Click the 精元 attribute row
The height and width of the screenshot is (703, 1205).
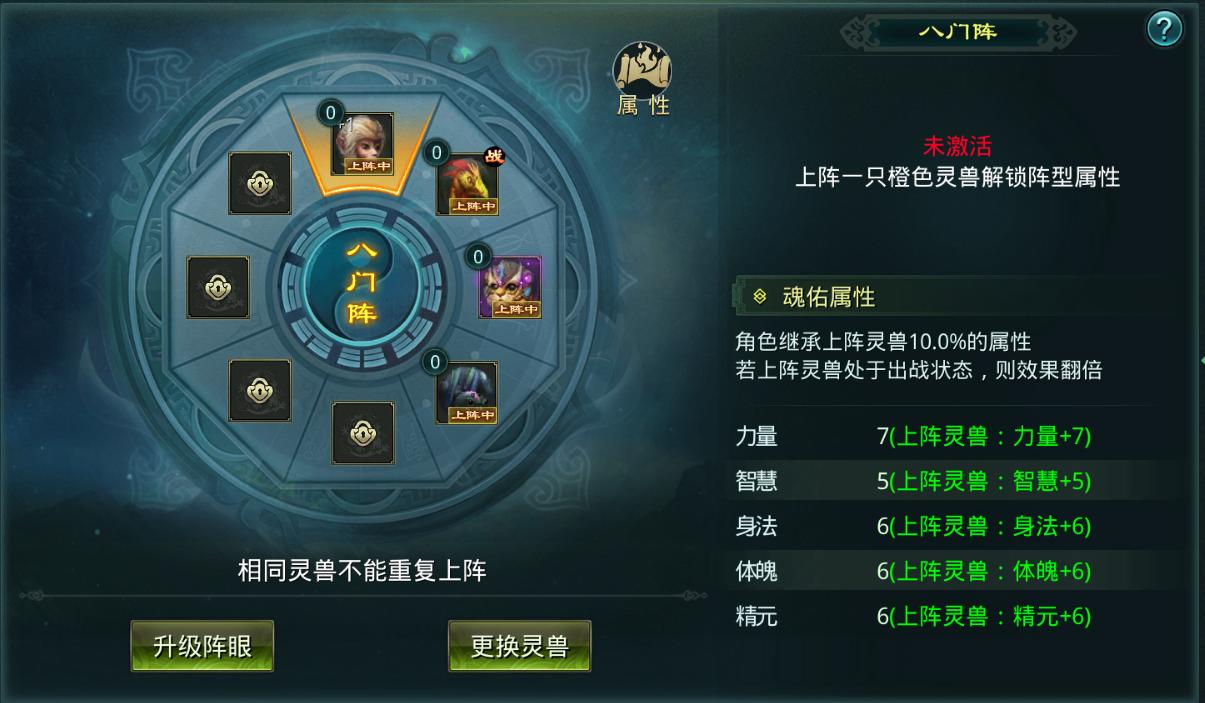[x=956, y=616]
